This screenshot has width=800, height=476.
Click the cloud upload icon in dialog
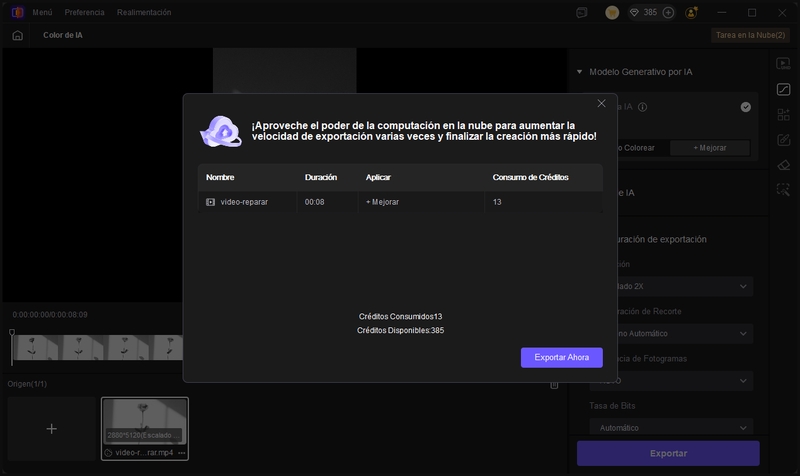pos(221,131)
